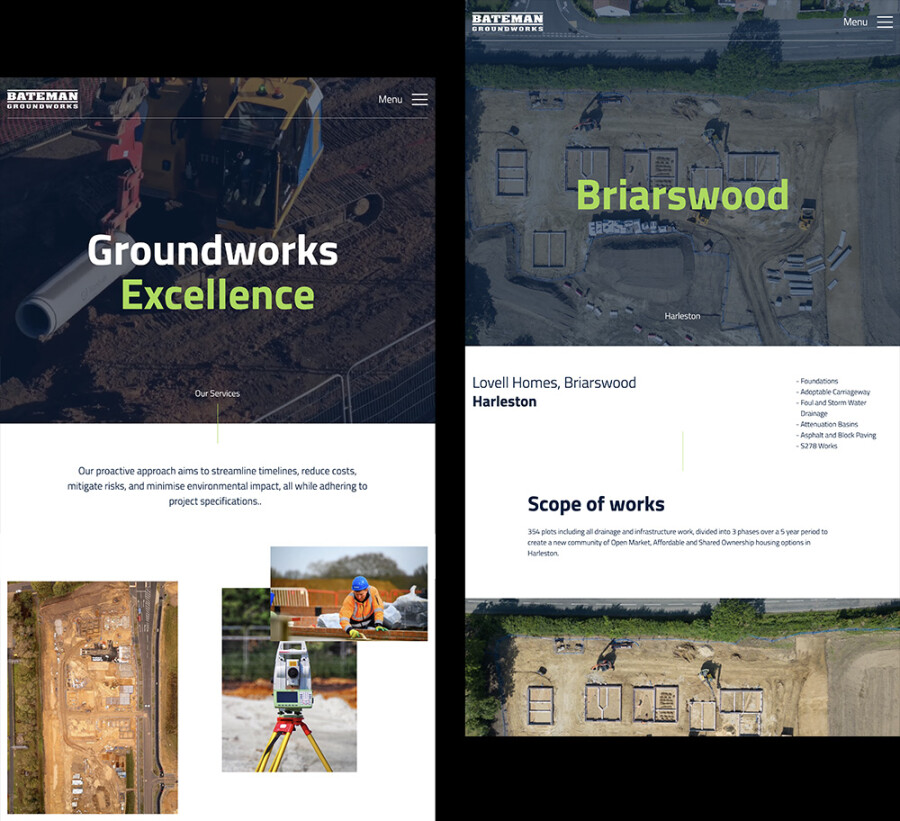900x821 pixels.
Task: Open the Our Services section
Action: 217,393
